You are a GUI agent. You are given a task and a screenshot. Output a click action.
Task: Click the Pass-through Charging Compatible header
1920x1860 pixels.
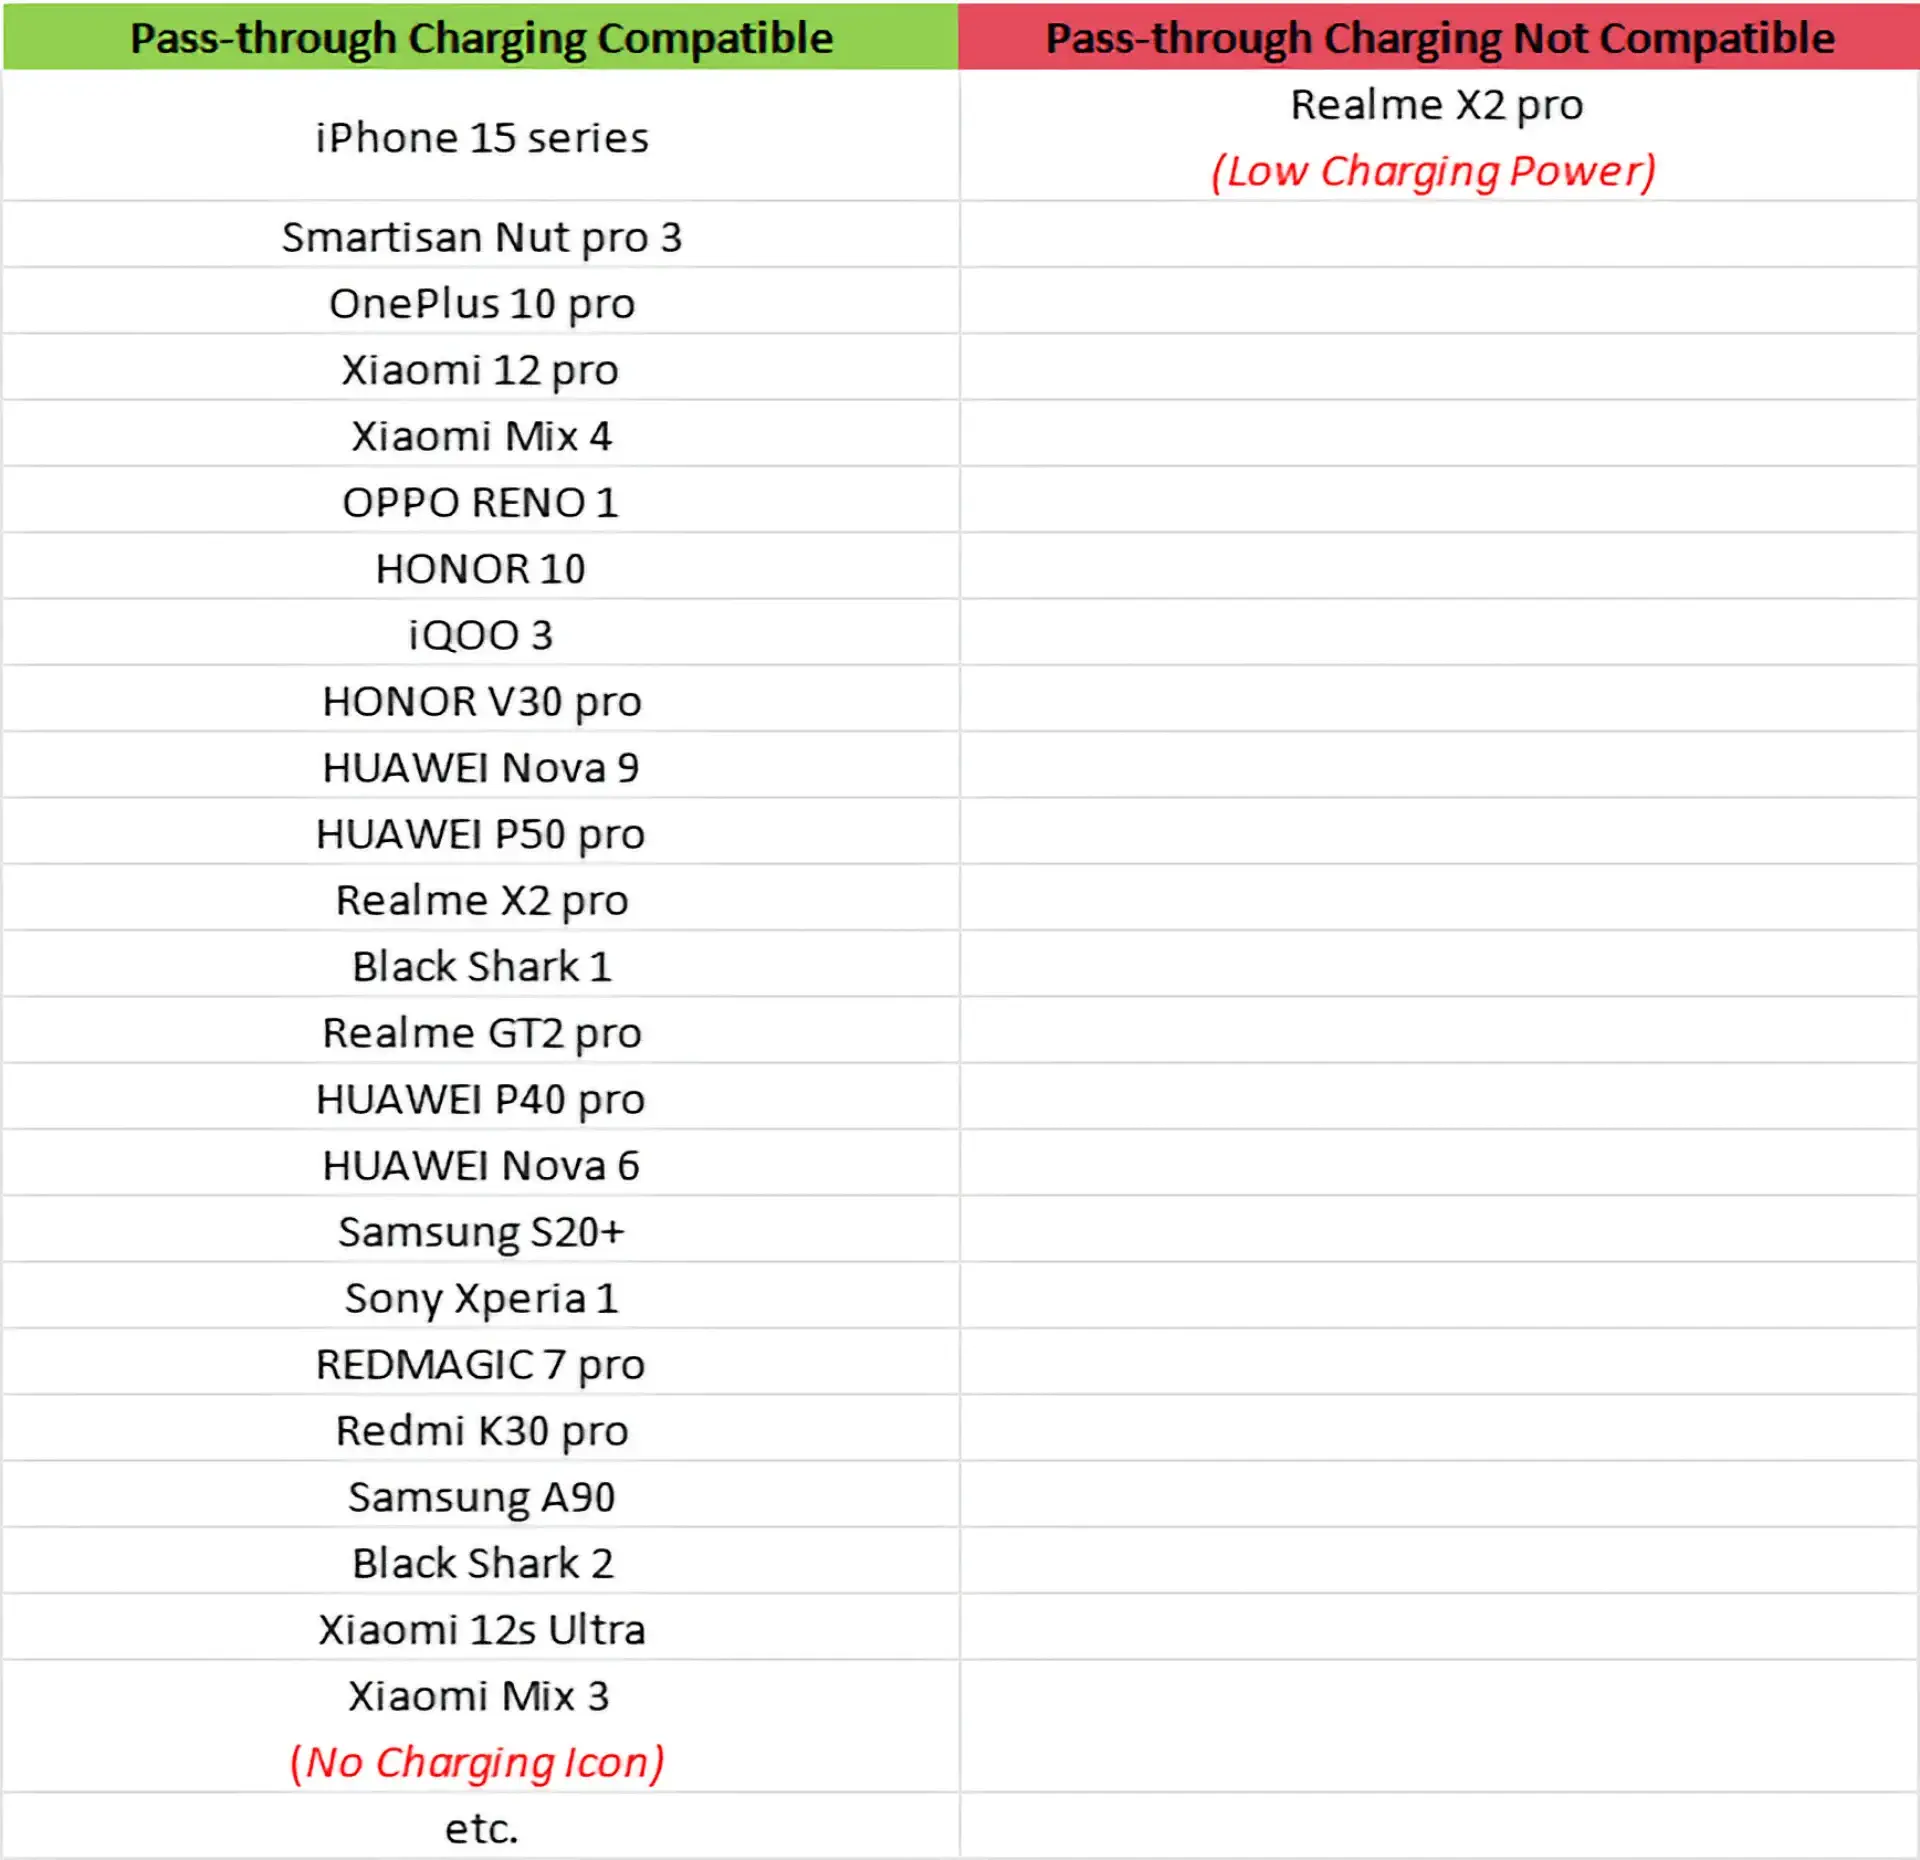click(481, 37)
